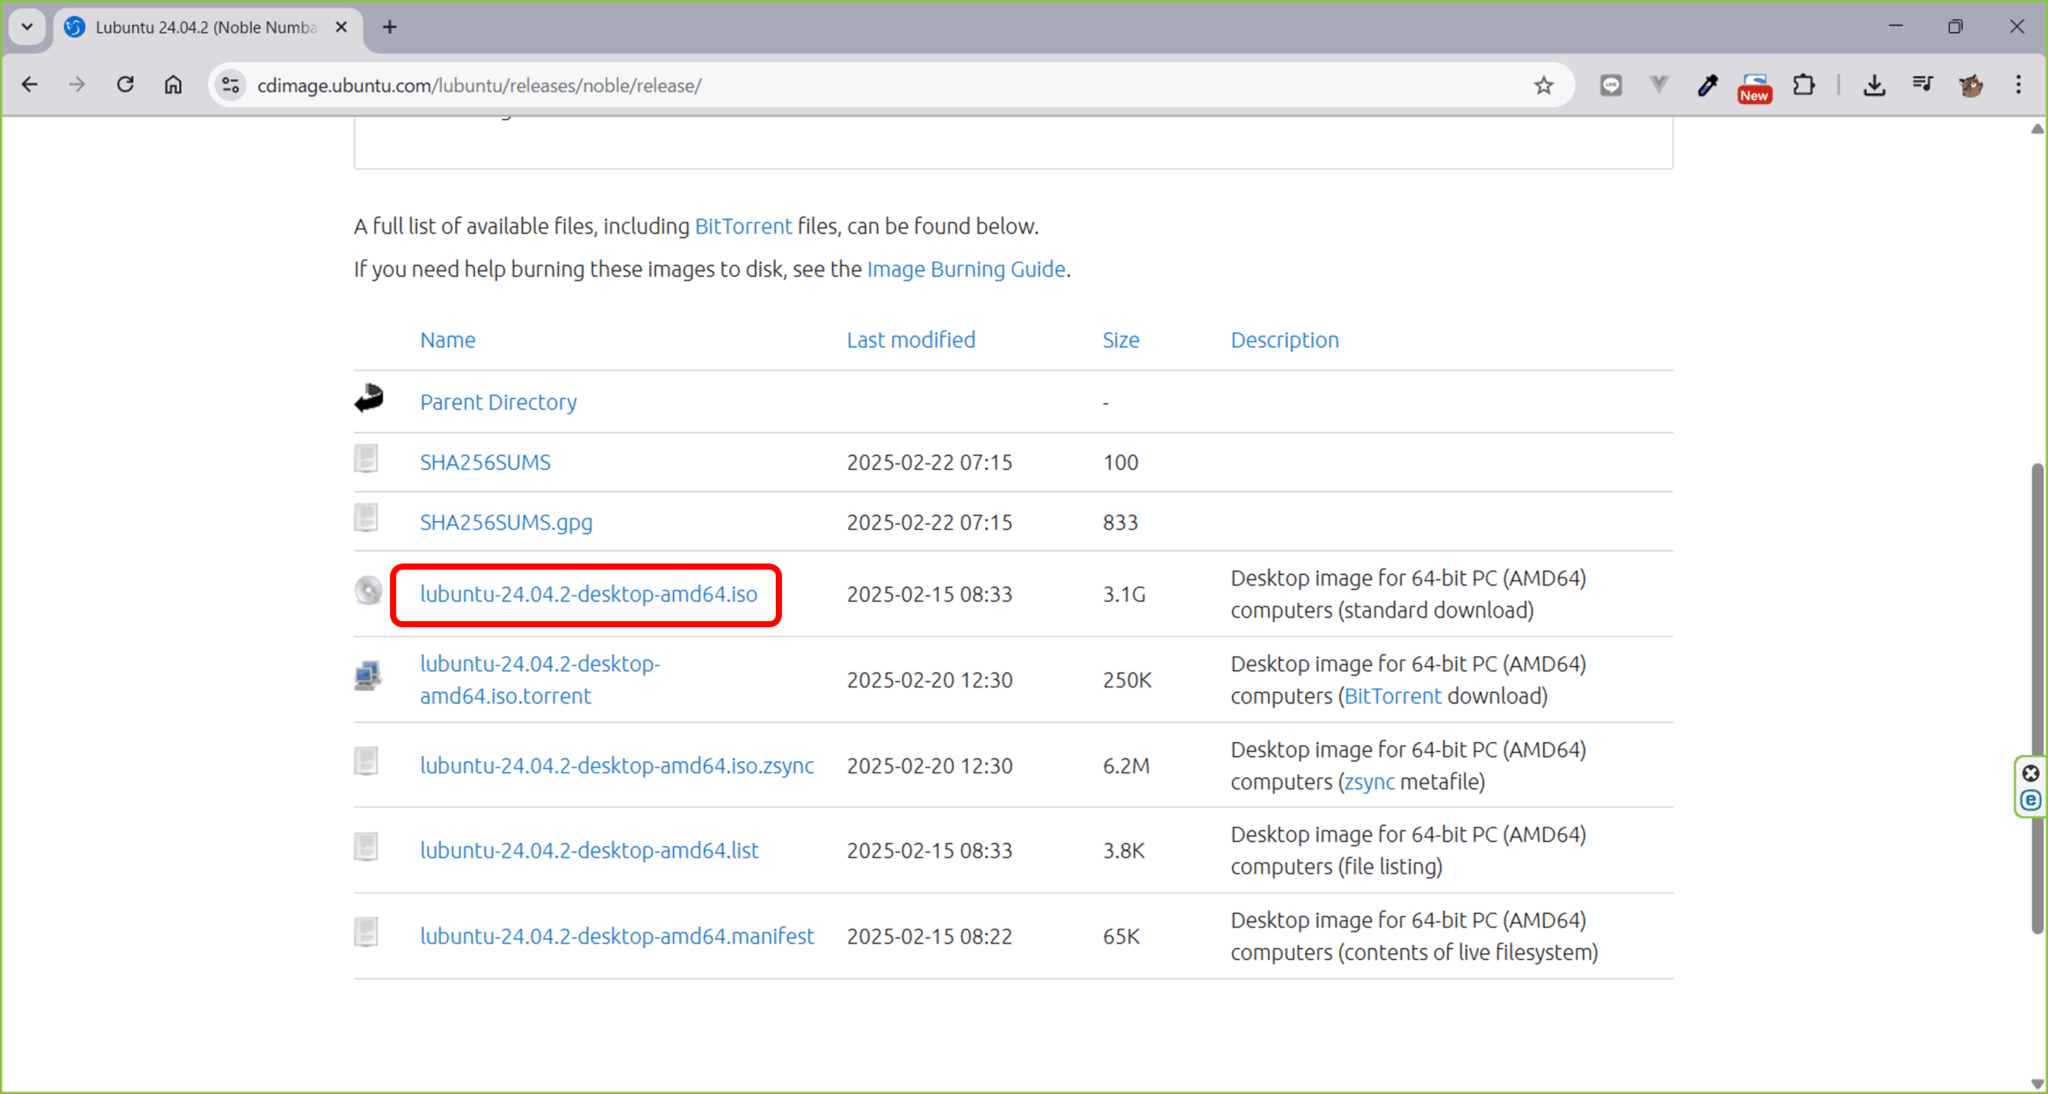Open the Image Burning Guide link
2048x1094 pixels.
click(x=965, y=269)
